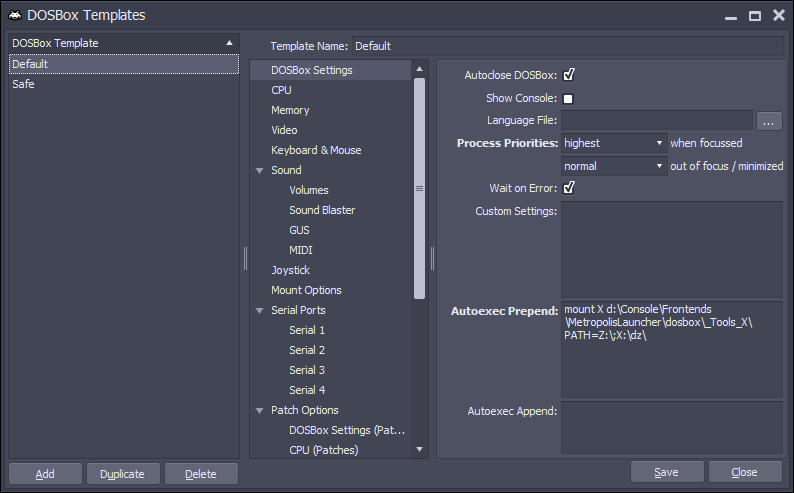Click the Add template button
This screenshot has width=794, height=493.
click(45, 474)
